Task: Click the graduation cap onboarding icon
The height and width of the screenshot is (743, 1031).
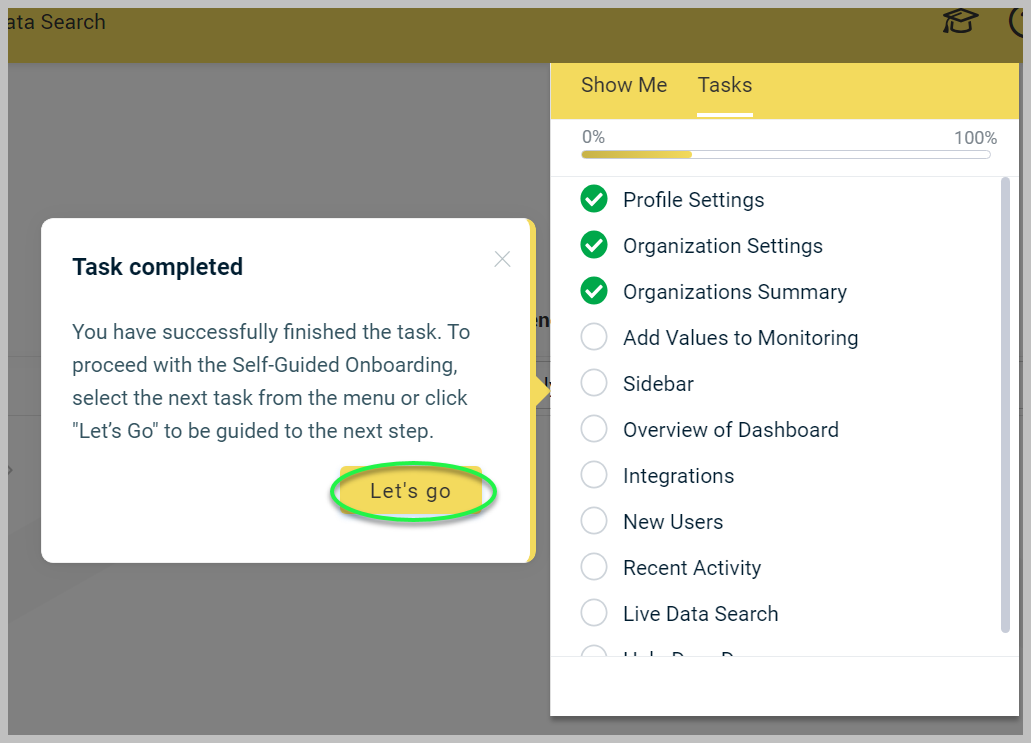Action: (x=960, y=22)
